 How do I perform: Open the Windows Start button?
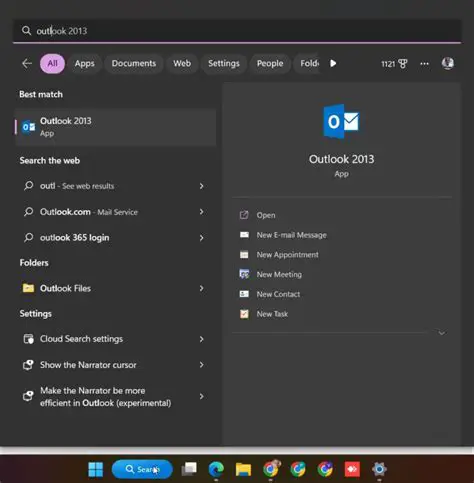(x=96, y=469)
